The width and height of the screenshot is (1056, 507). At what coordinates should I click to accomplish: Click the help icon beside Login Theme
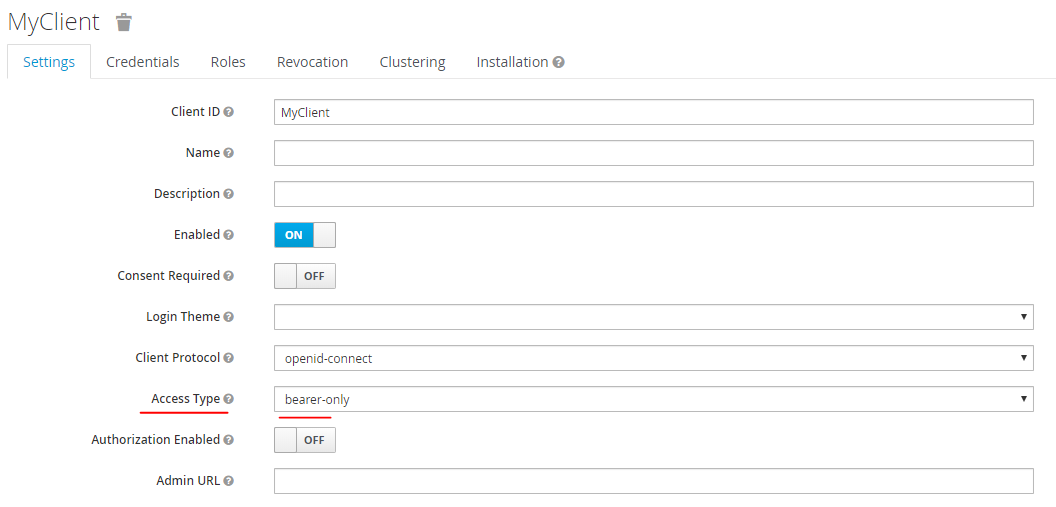[229, 317]
